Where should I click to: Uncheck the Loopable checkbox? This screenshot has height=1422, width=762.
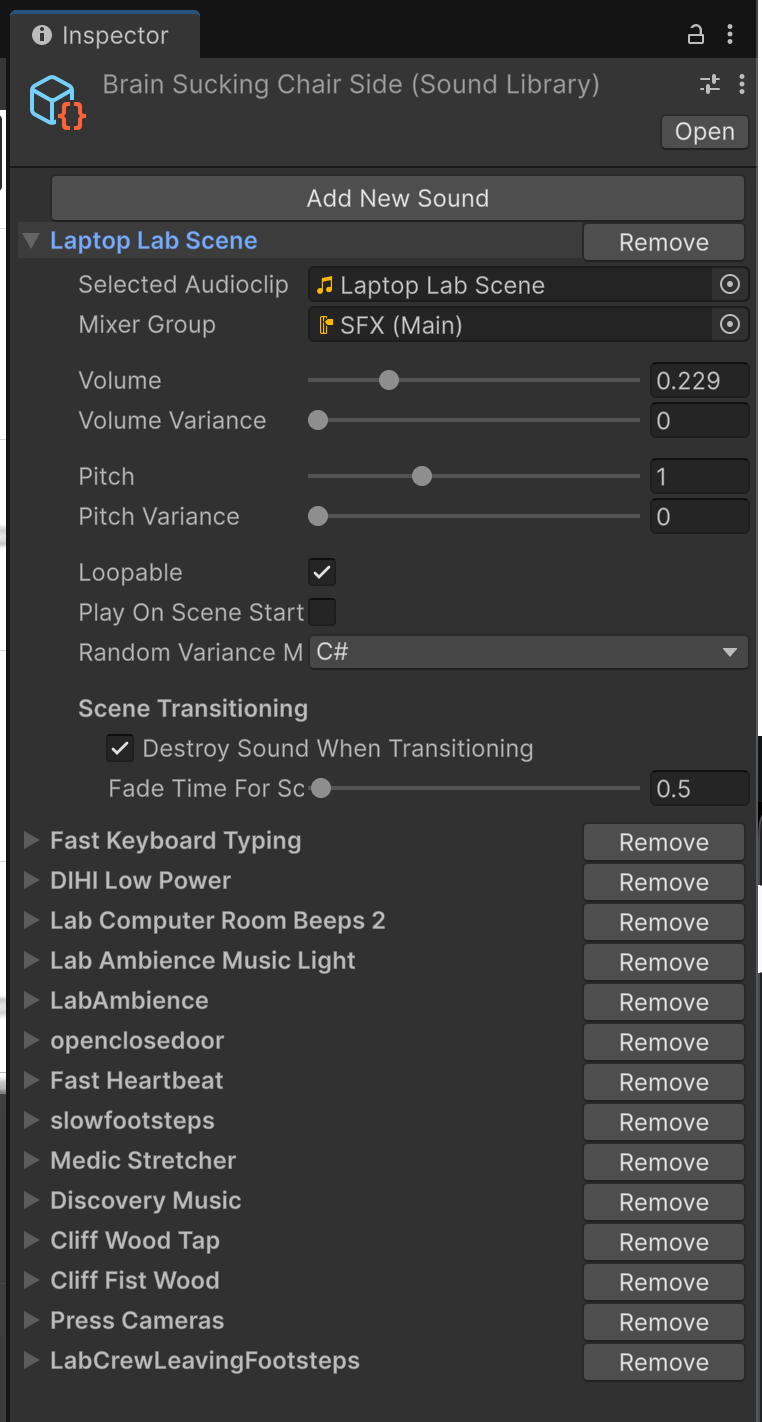[x=322, y=573]
